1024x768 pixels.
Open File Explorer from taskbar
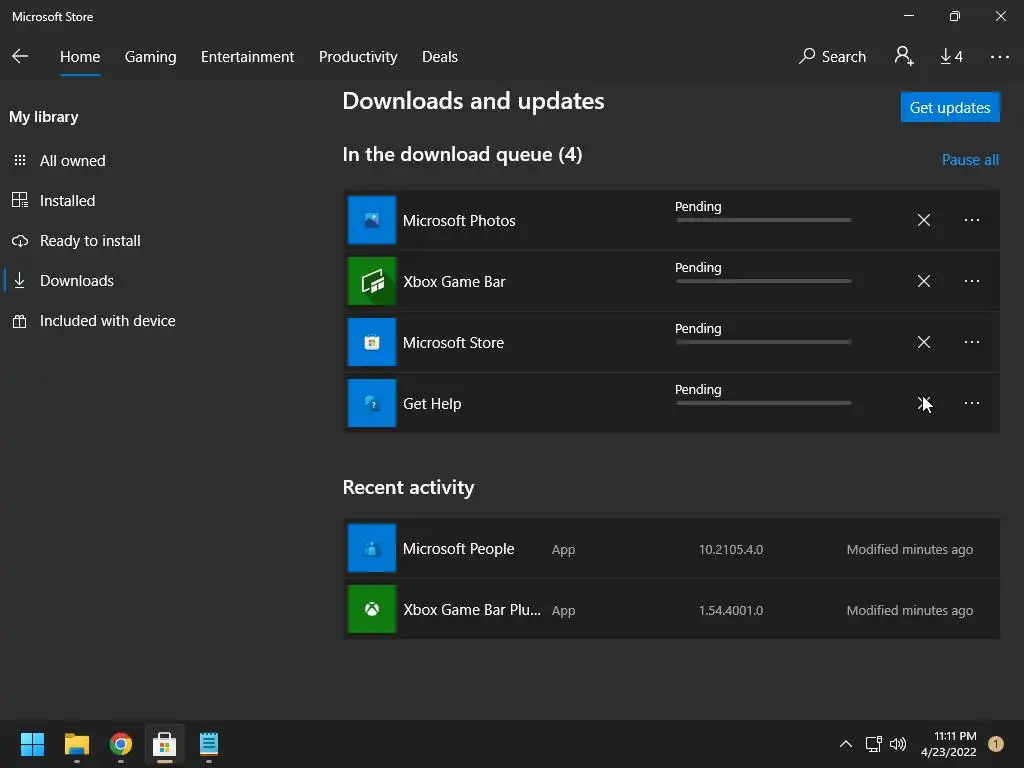pyautogui.click(x=76, y=744)
